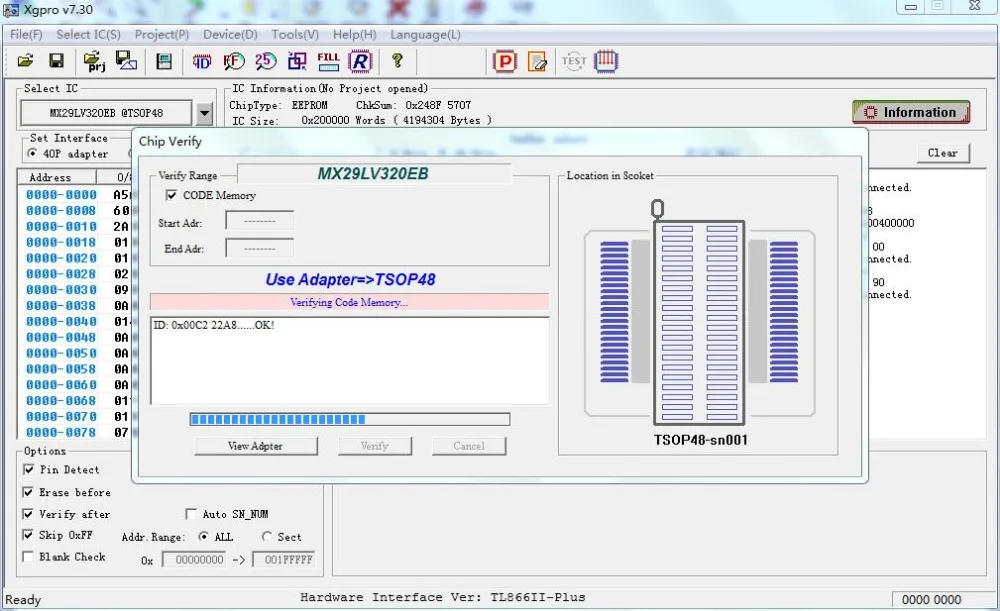Toggle Skip 0xFF option

28,535
